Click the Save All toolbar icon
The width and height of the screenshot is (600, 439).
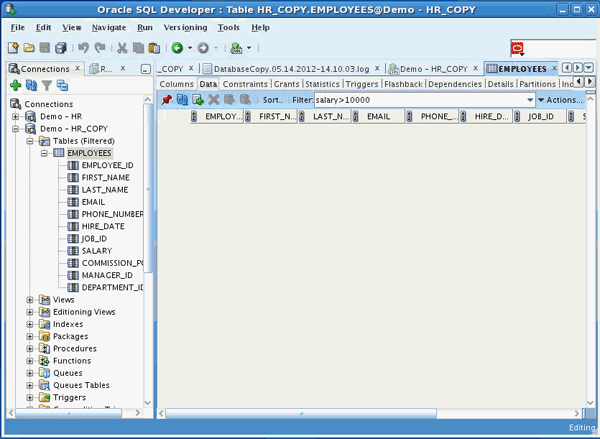pos(61,48)
